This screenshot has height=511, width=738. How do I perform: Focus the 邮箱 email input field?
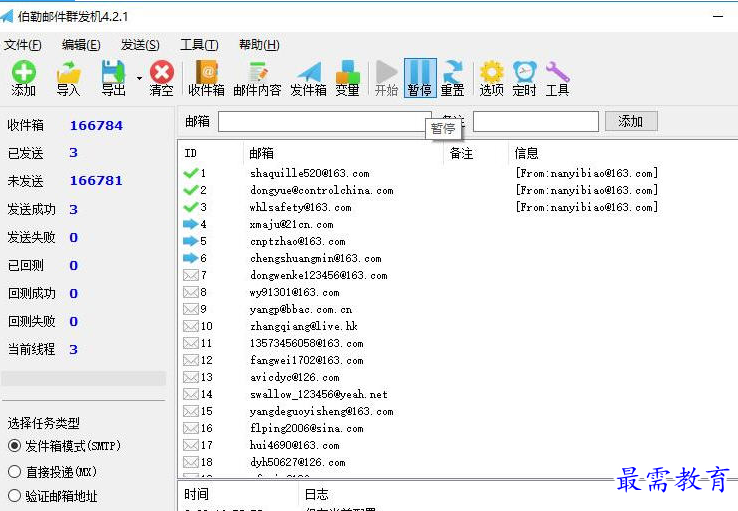point(325,122)
